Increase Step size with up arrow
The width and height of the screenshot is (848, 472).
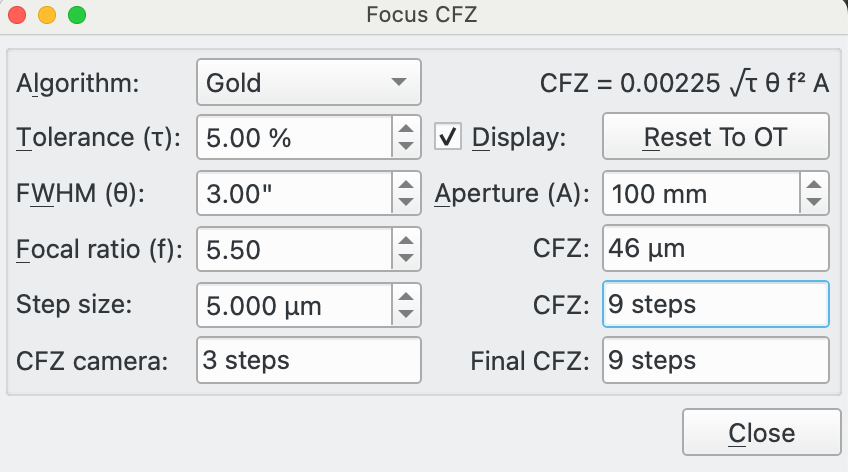(405, 295)
